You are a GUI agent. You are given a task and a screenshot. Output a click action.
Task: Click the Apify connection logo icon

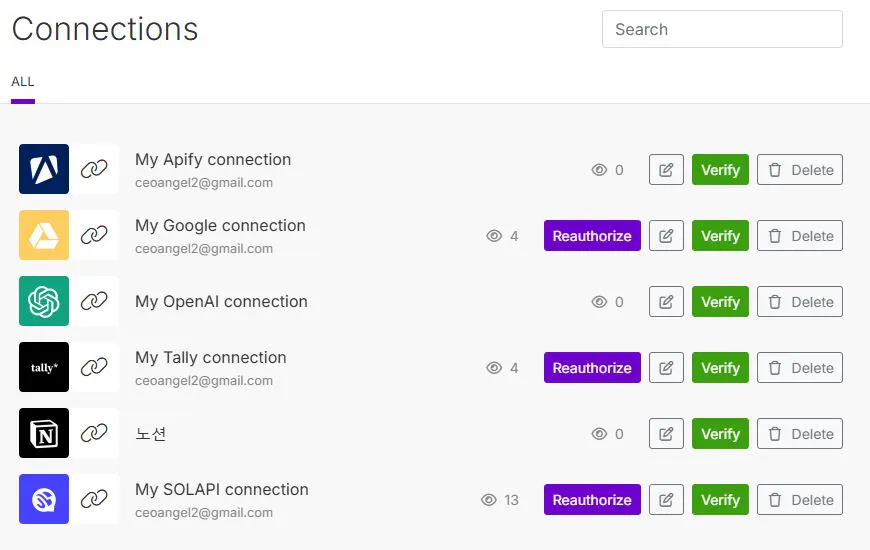(x=44, y=169)
